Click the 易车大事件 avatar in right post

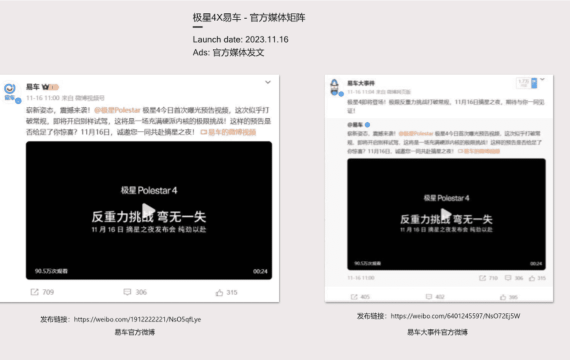(334, 87)
